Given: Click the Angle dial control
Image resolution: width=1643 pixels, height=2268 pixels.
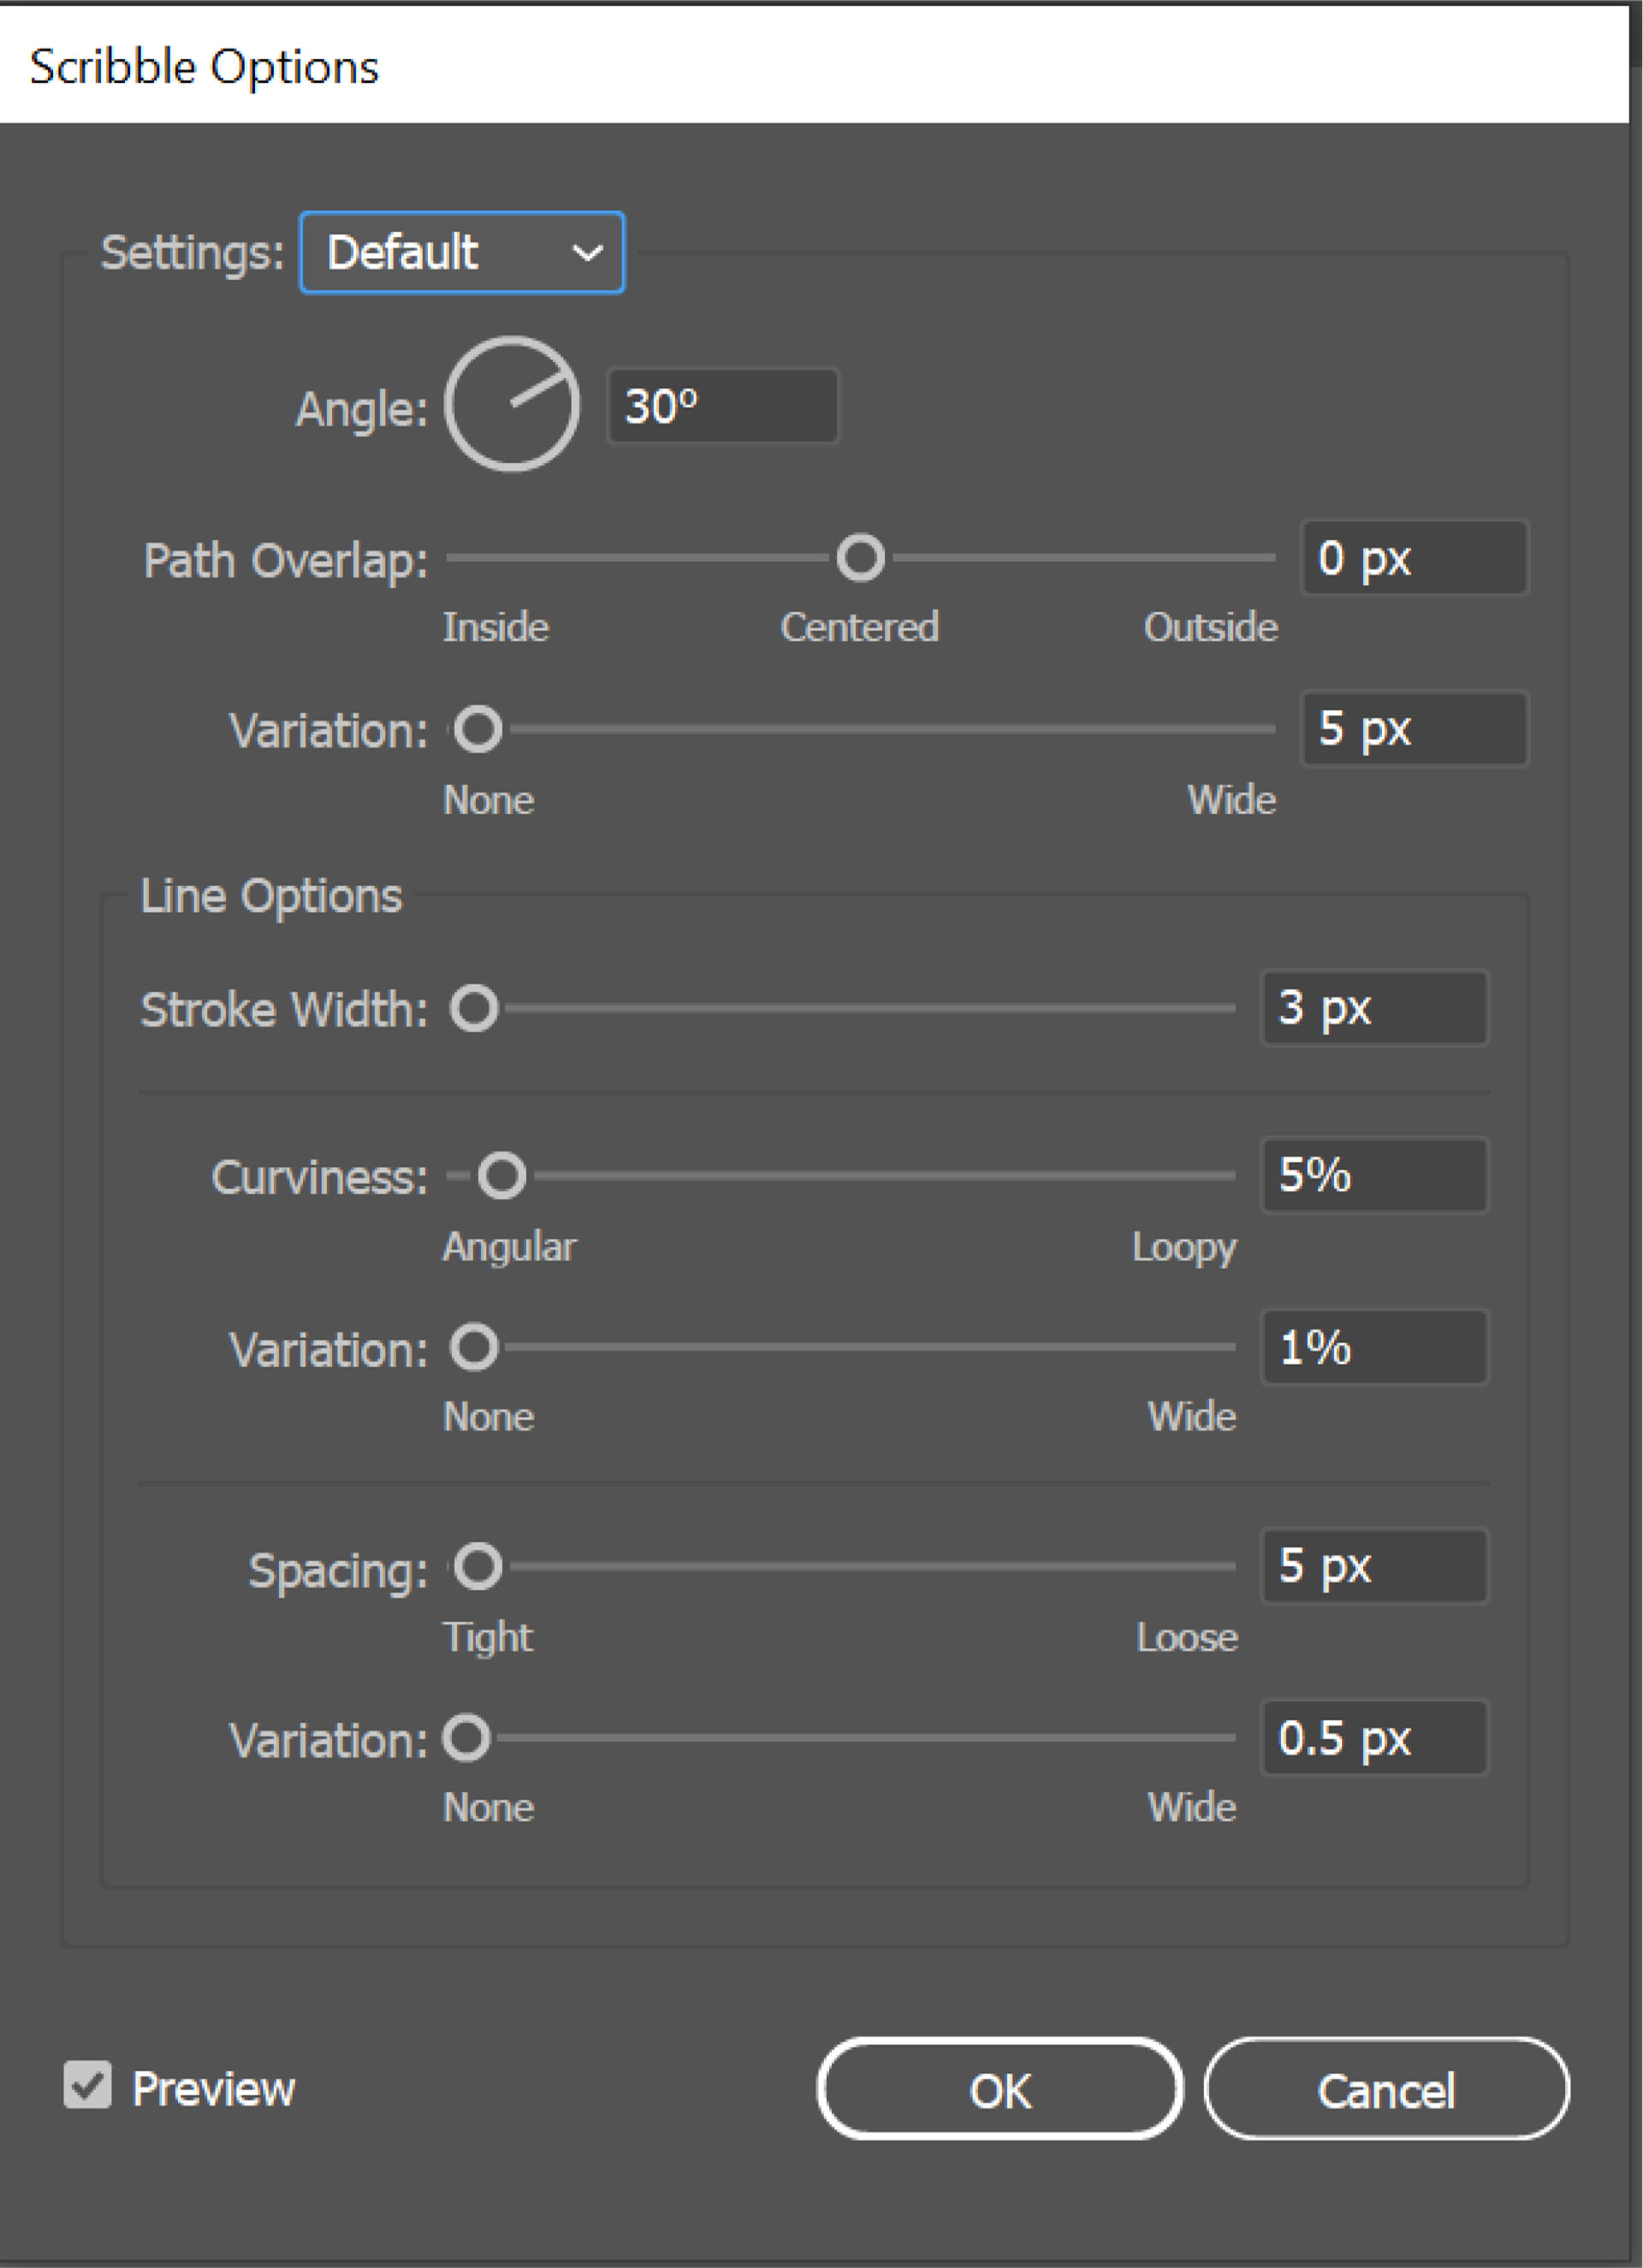Looking at the screenshot, I should click(511, 404).
